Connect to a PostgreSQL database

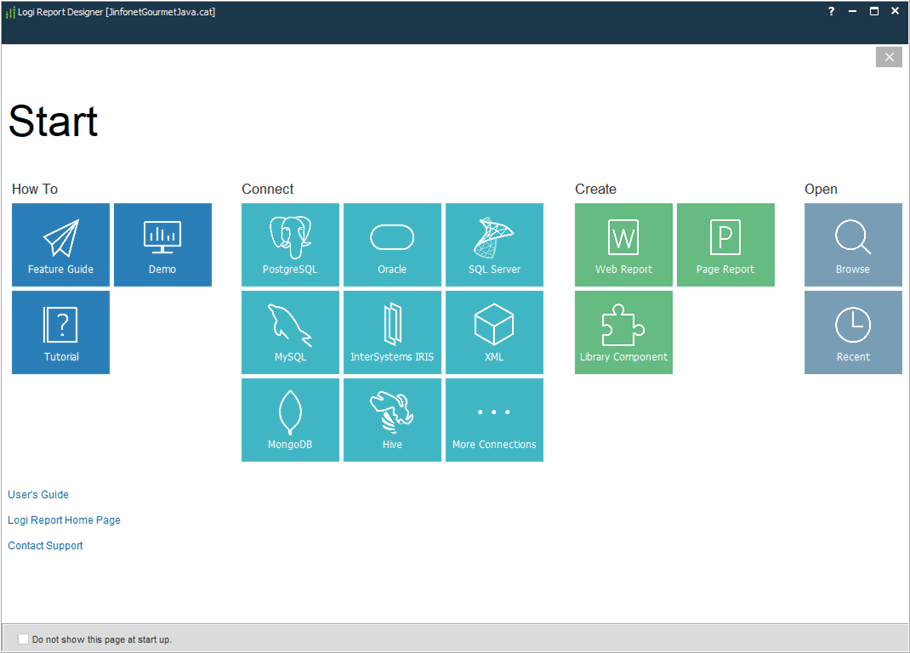(x=290, y=244)
